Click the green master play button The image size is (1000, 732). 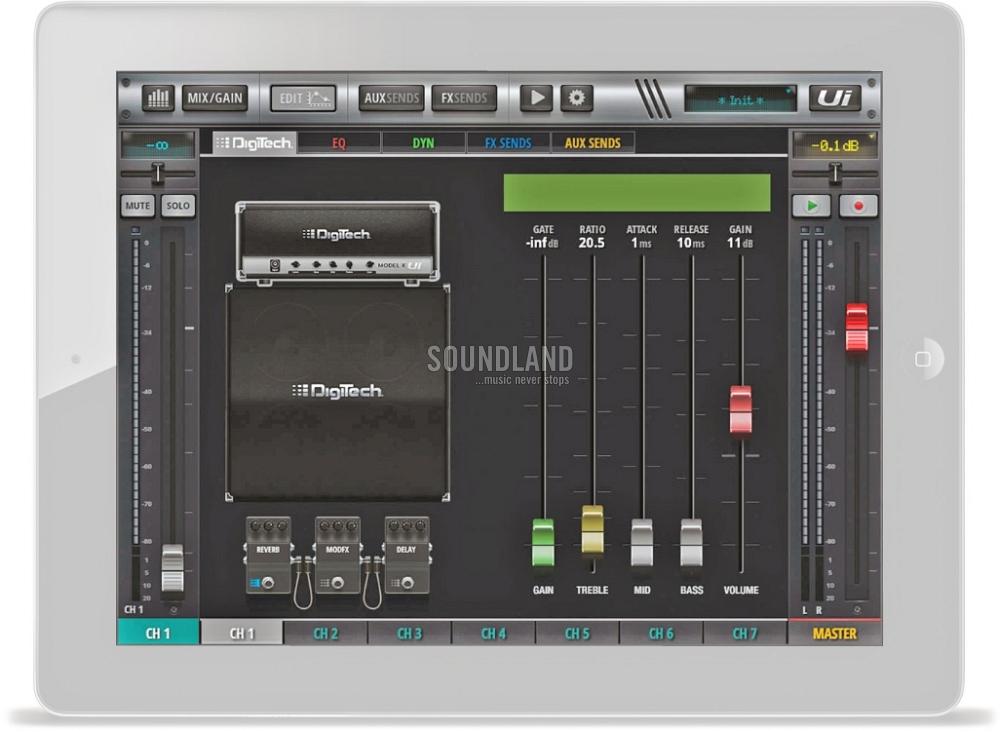(812, 206)
